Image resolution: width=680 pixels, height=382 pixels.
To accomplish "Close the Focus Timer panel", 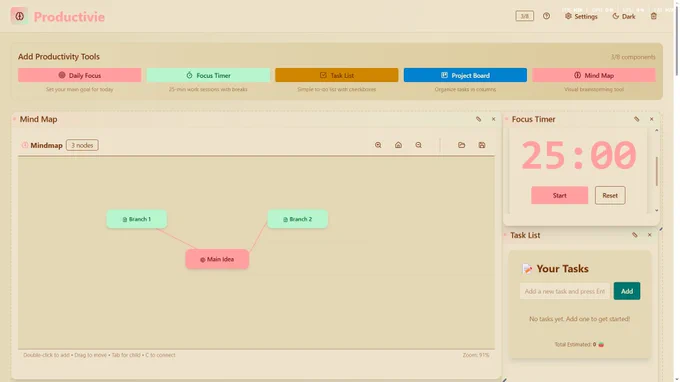I will [x=651, y=119].
